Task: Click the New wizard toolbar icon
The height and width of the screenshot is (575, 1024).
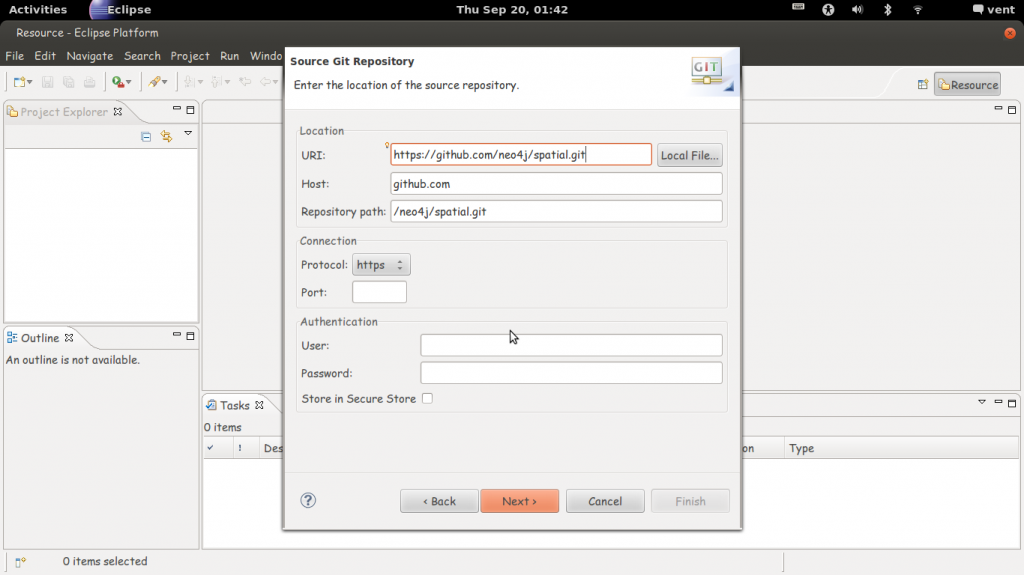Action: point(20,82)
